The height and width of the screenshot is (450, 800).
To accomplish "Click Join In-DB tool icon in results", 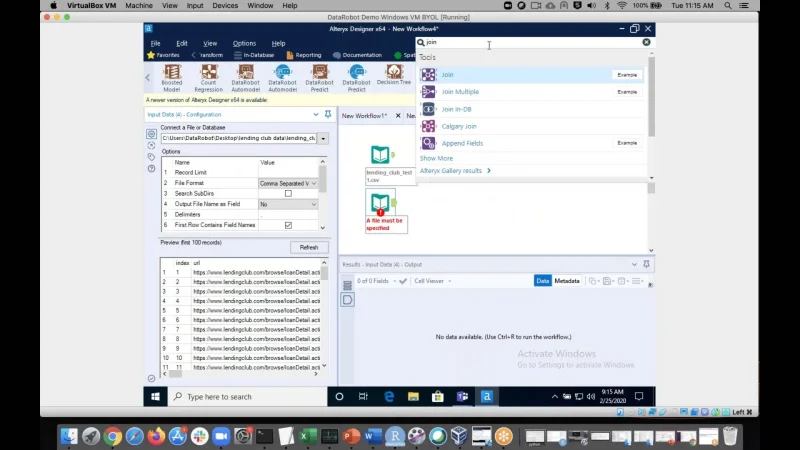I will [429, 109].
